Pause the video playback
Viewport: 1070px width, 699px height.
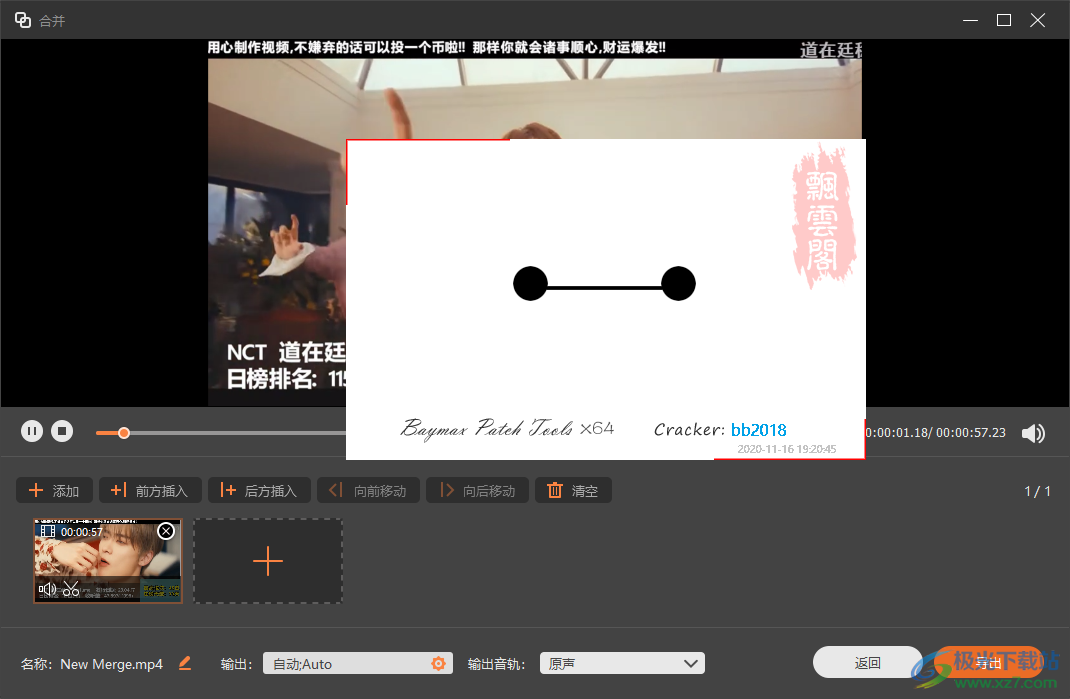click(32, 431)
